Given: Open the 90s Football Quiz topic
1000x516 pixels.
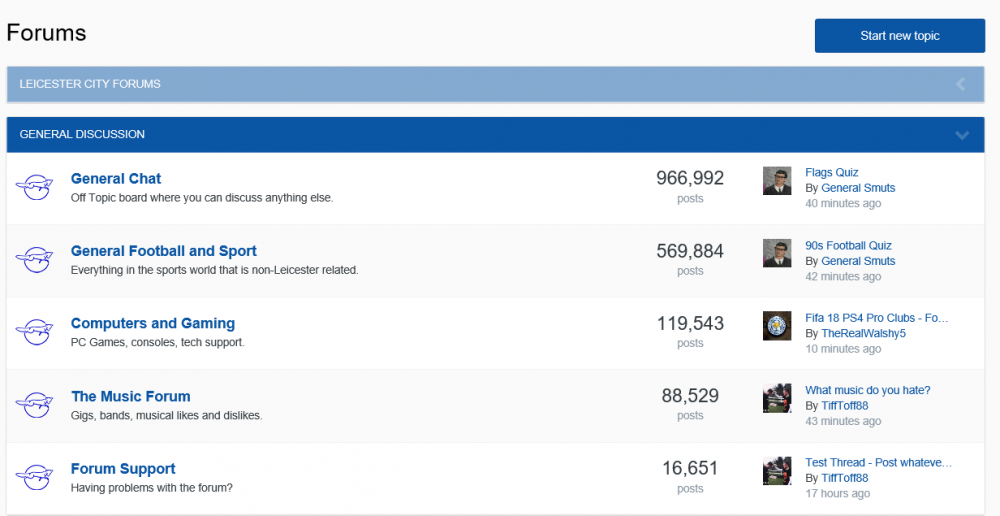Looking at the screenshot, I should [848, 246].
